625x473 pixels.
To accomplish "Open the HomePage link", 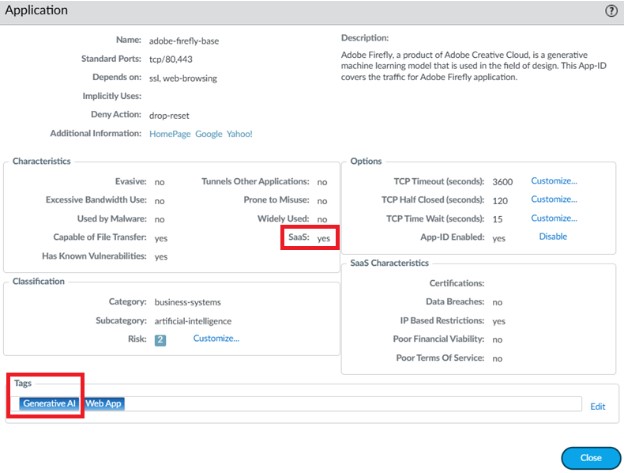I will (170, 134).
